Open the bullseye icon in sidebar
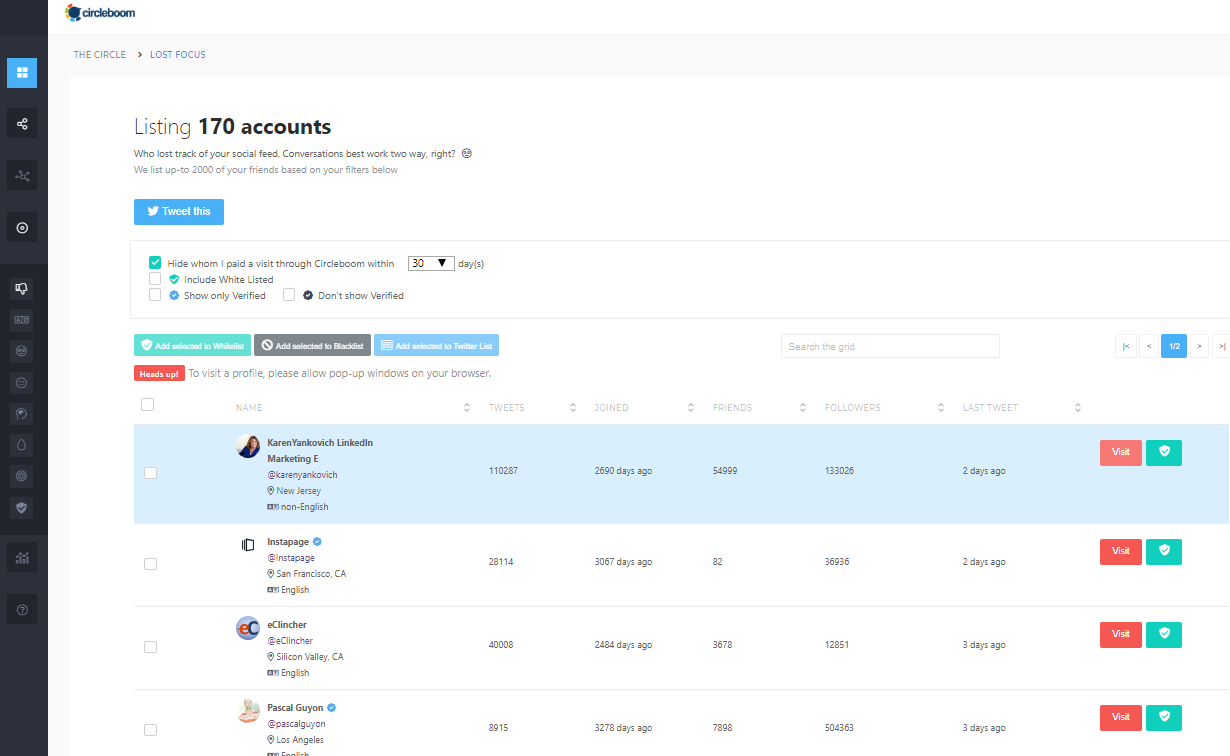 (x=22, y=475)
